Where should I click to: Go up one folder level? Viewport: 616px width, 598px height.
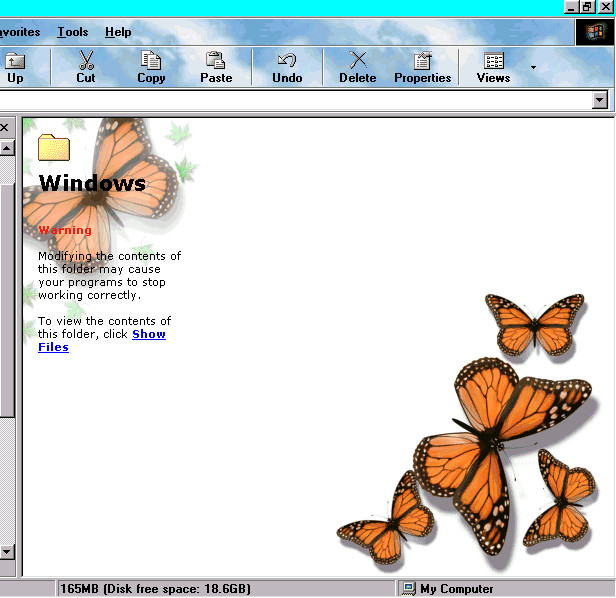click(x=15, y=68)
